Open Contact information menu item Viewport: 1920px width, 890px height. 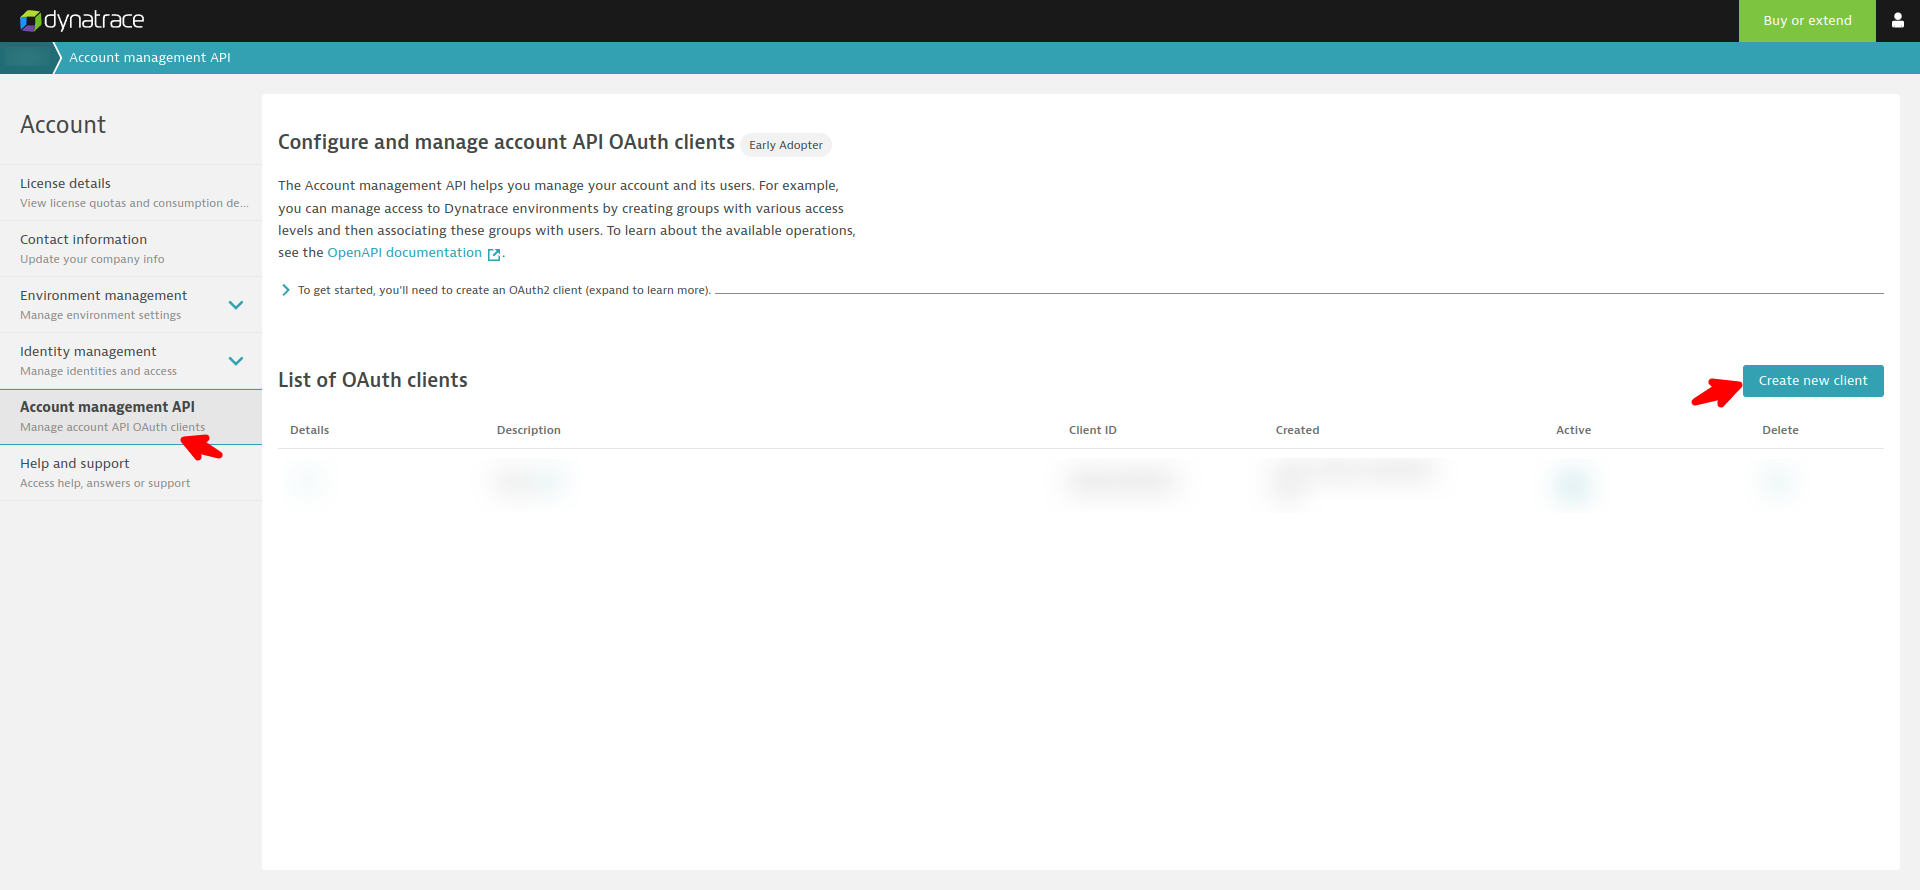tap(131, 249)
